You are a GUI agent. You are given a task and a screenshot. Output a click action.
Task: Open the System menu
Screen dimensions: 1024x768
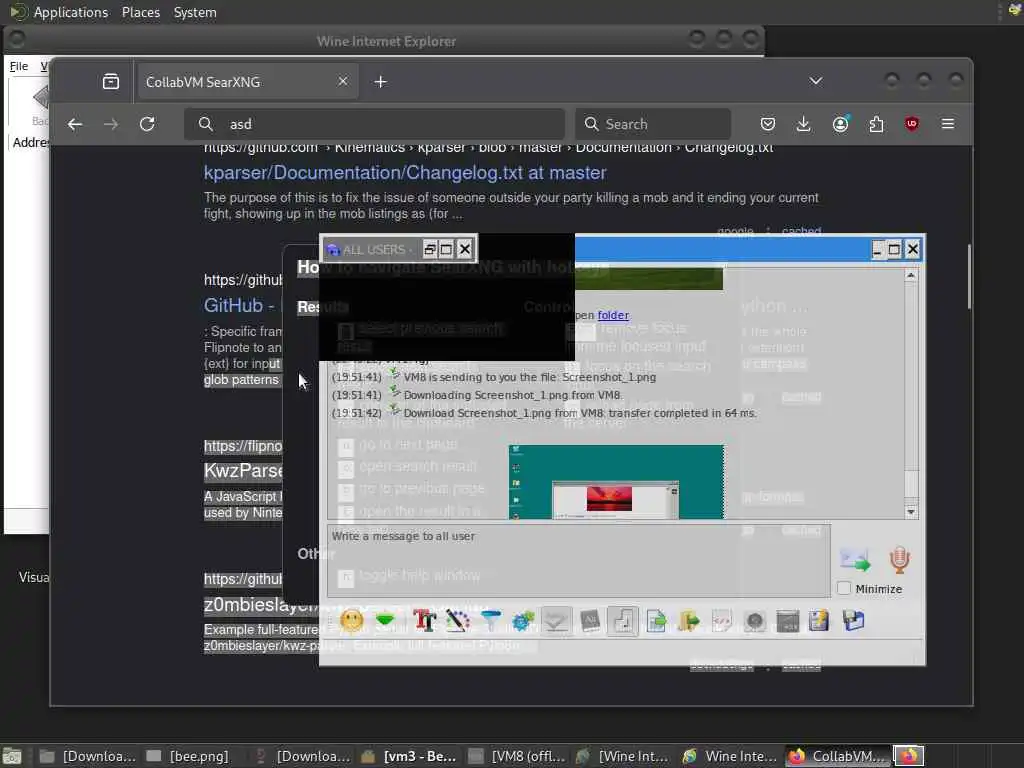[x=195, y=12]
